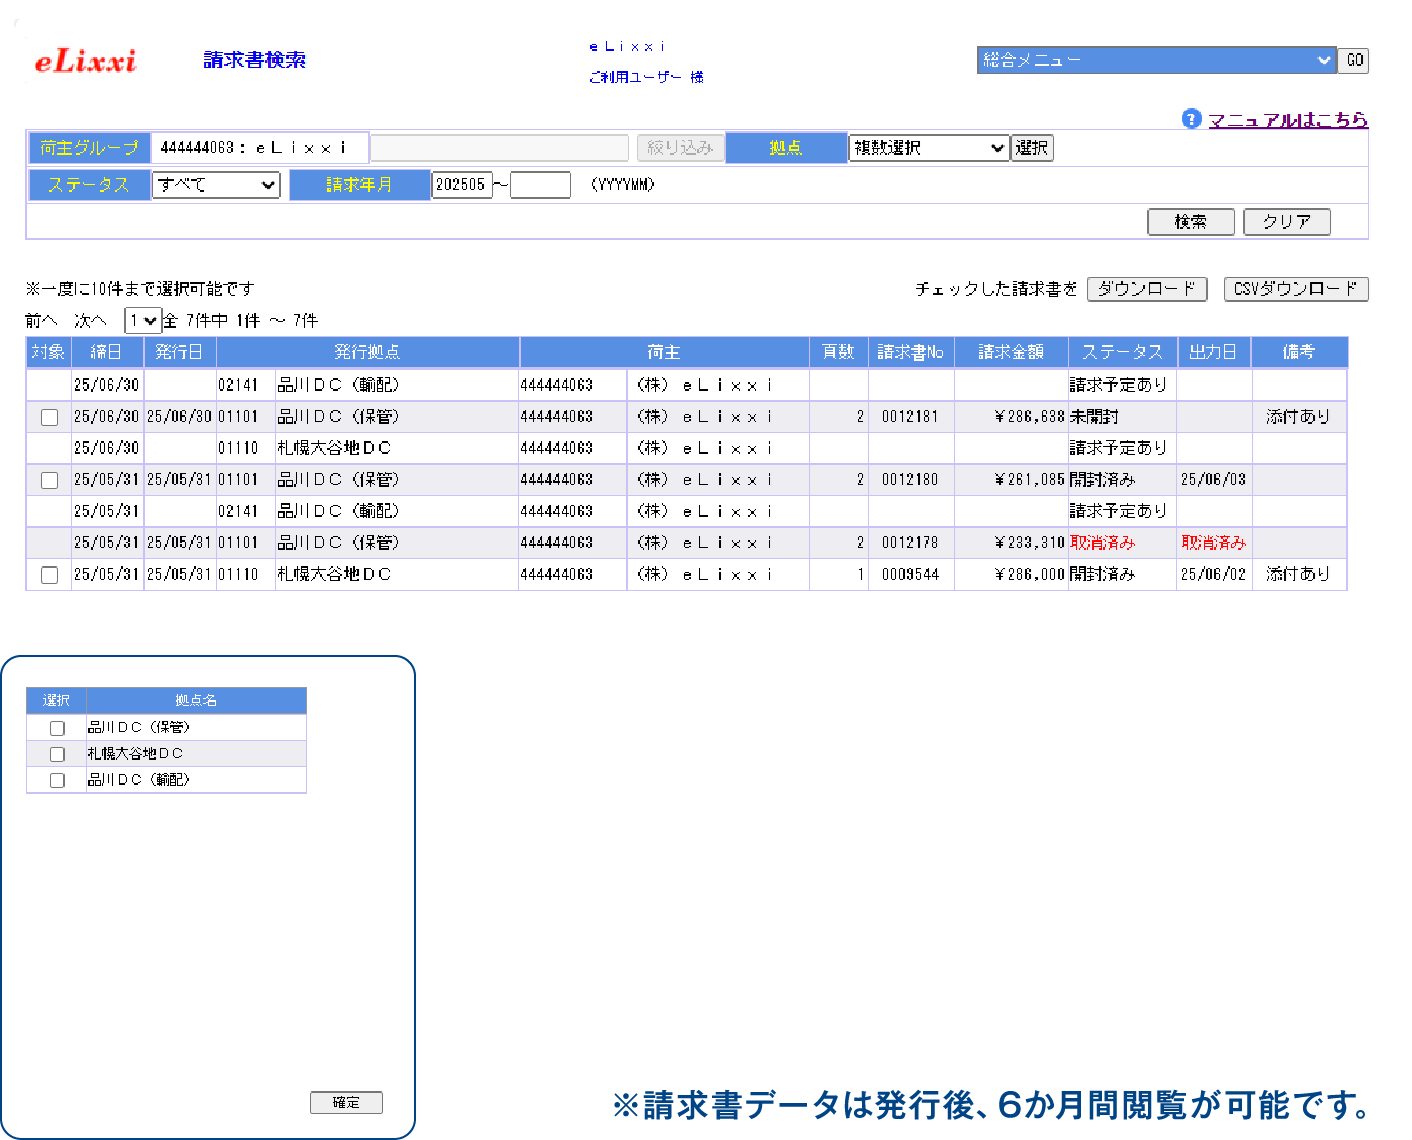The height and width of the screenshot is (1140, 1412).
Task: Click the ダウンロード button for checked invoices
Action: click(1147, 289)
